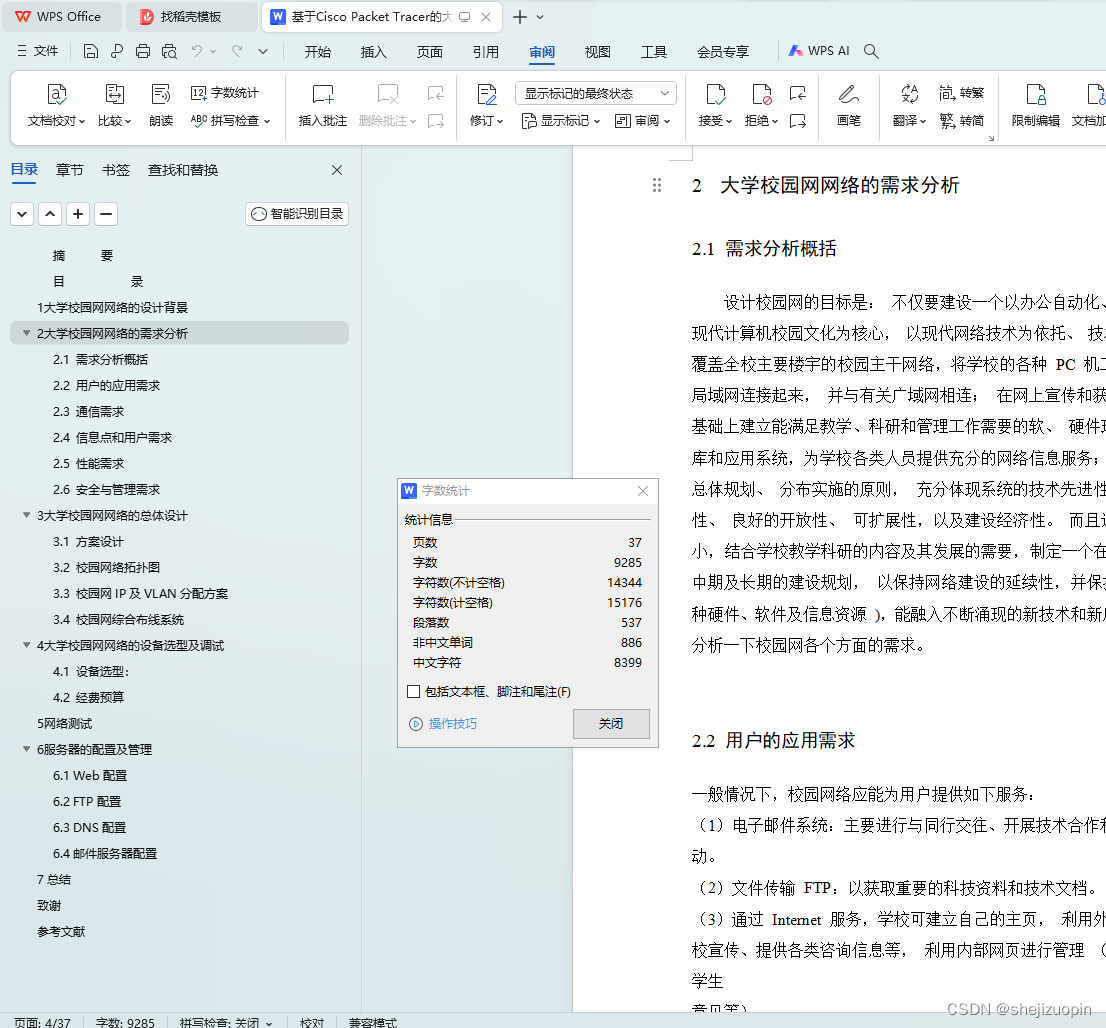Screen dimensions: 1106x1028
Task: Switch to the 视图 ribbon tab
Action: pos(597,52)
